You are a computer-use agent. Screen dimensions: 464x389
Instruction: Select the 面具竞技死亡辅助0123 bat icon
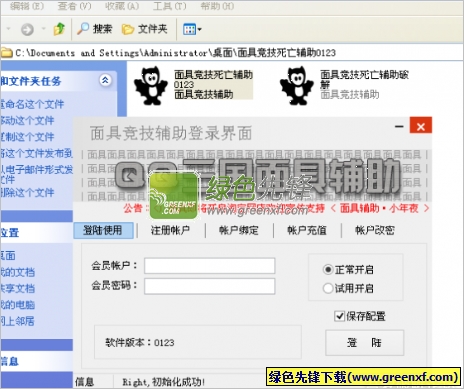tap(151, 86)
